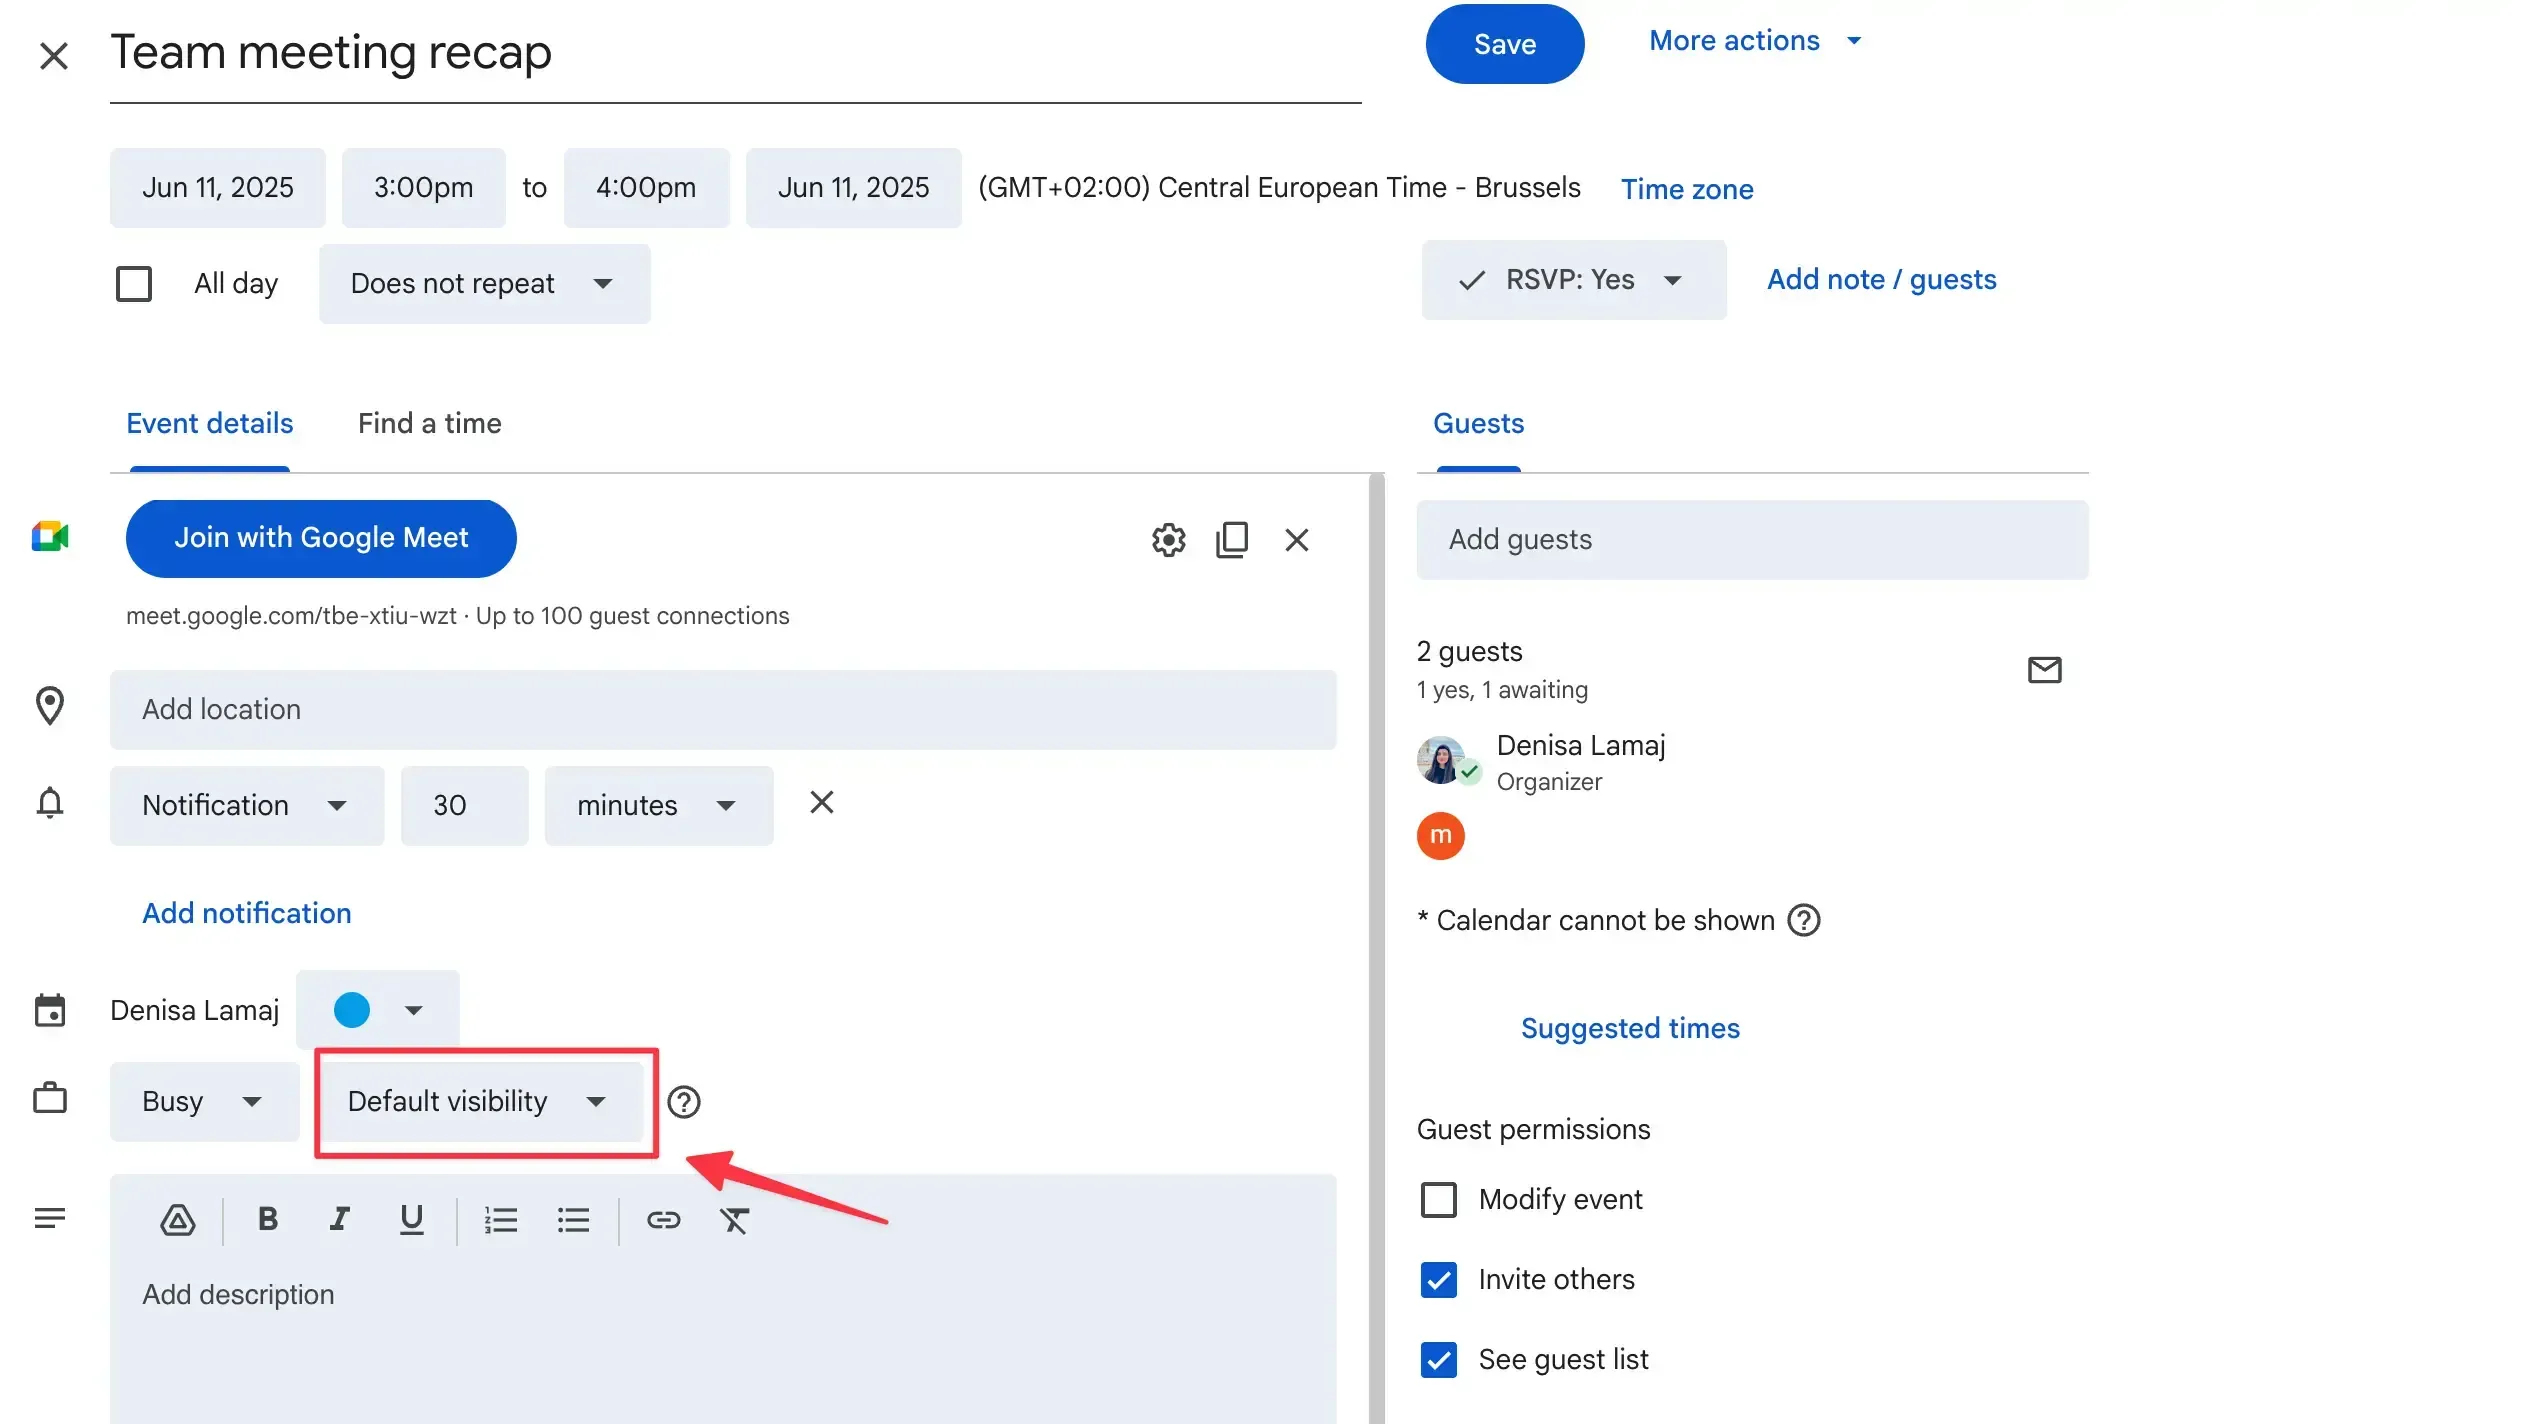Screen dimensions: 2548x1424
Task: Open video call settings gear icon
Action: coord(1168,540)
